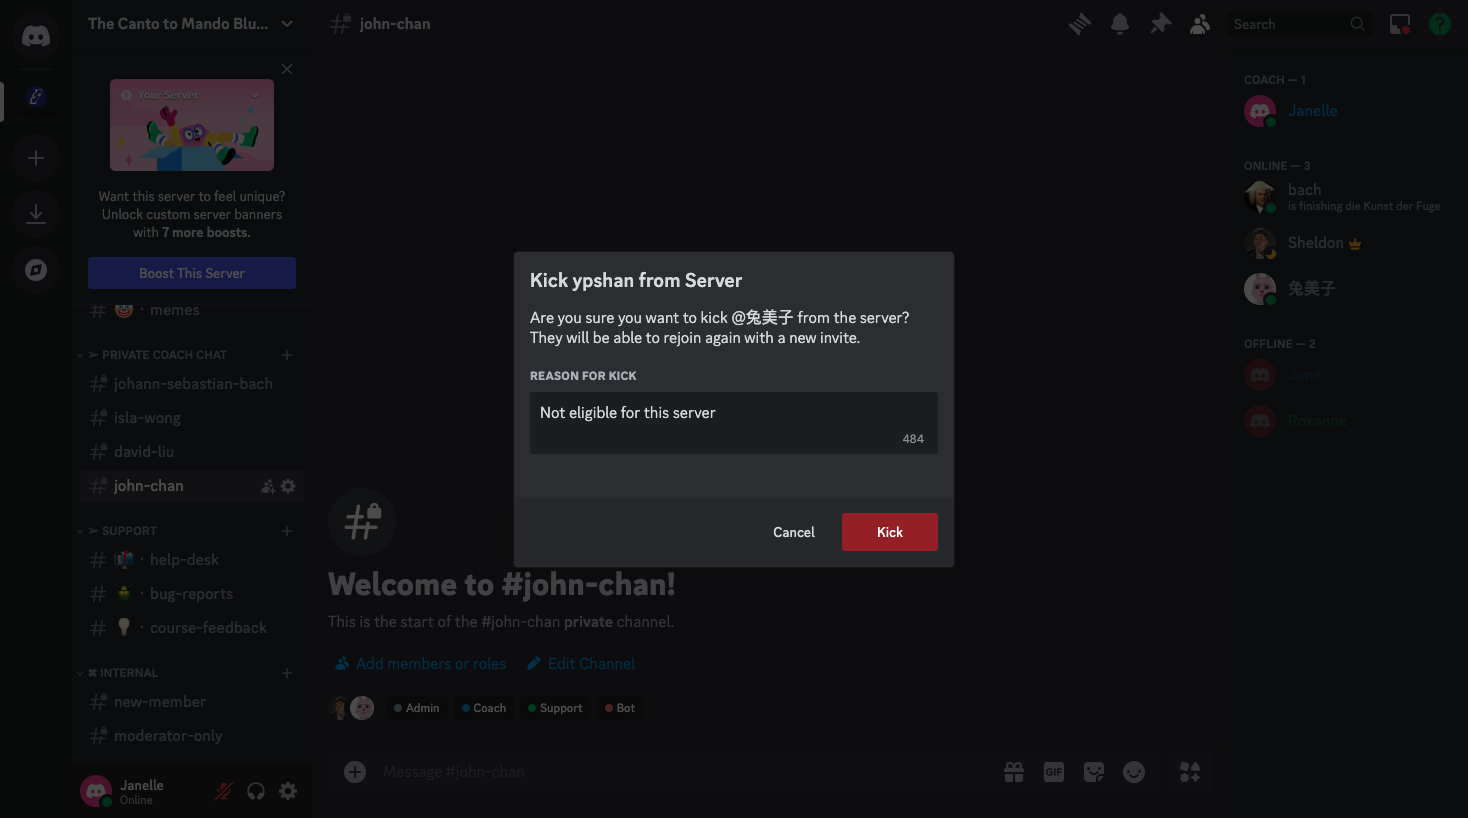The height and width of the screenshot is (818, 1468).
Task: Add a server with plus icon
Action: tap(36, 158)
